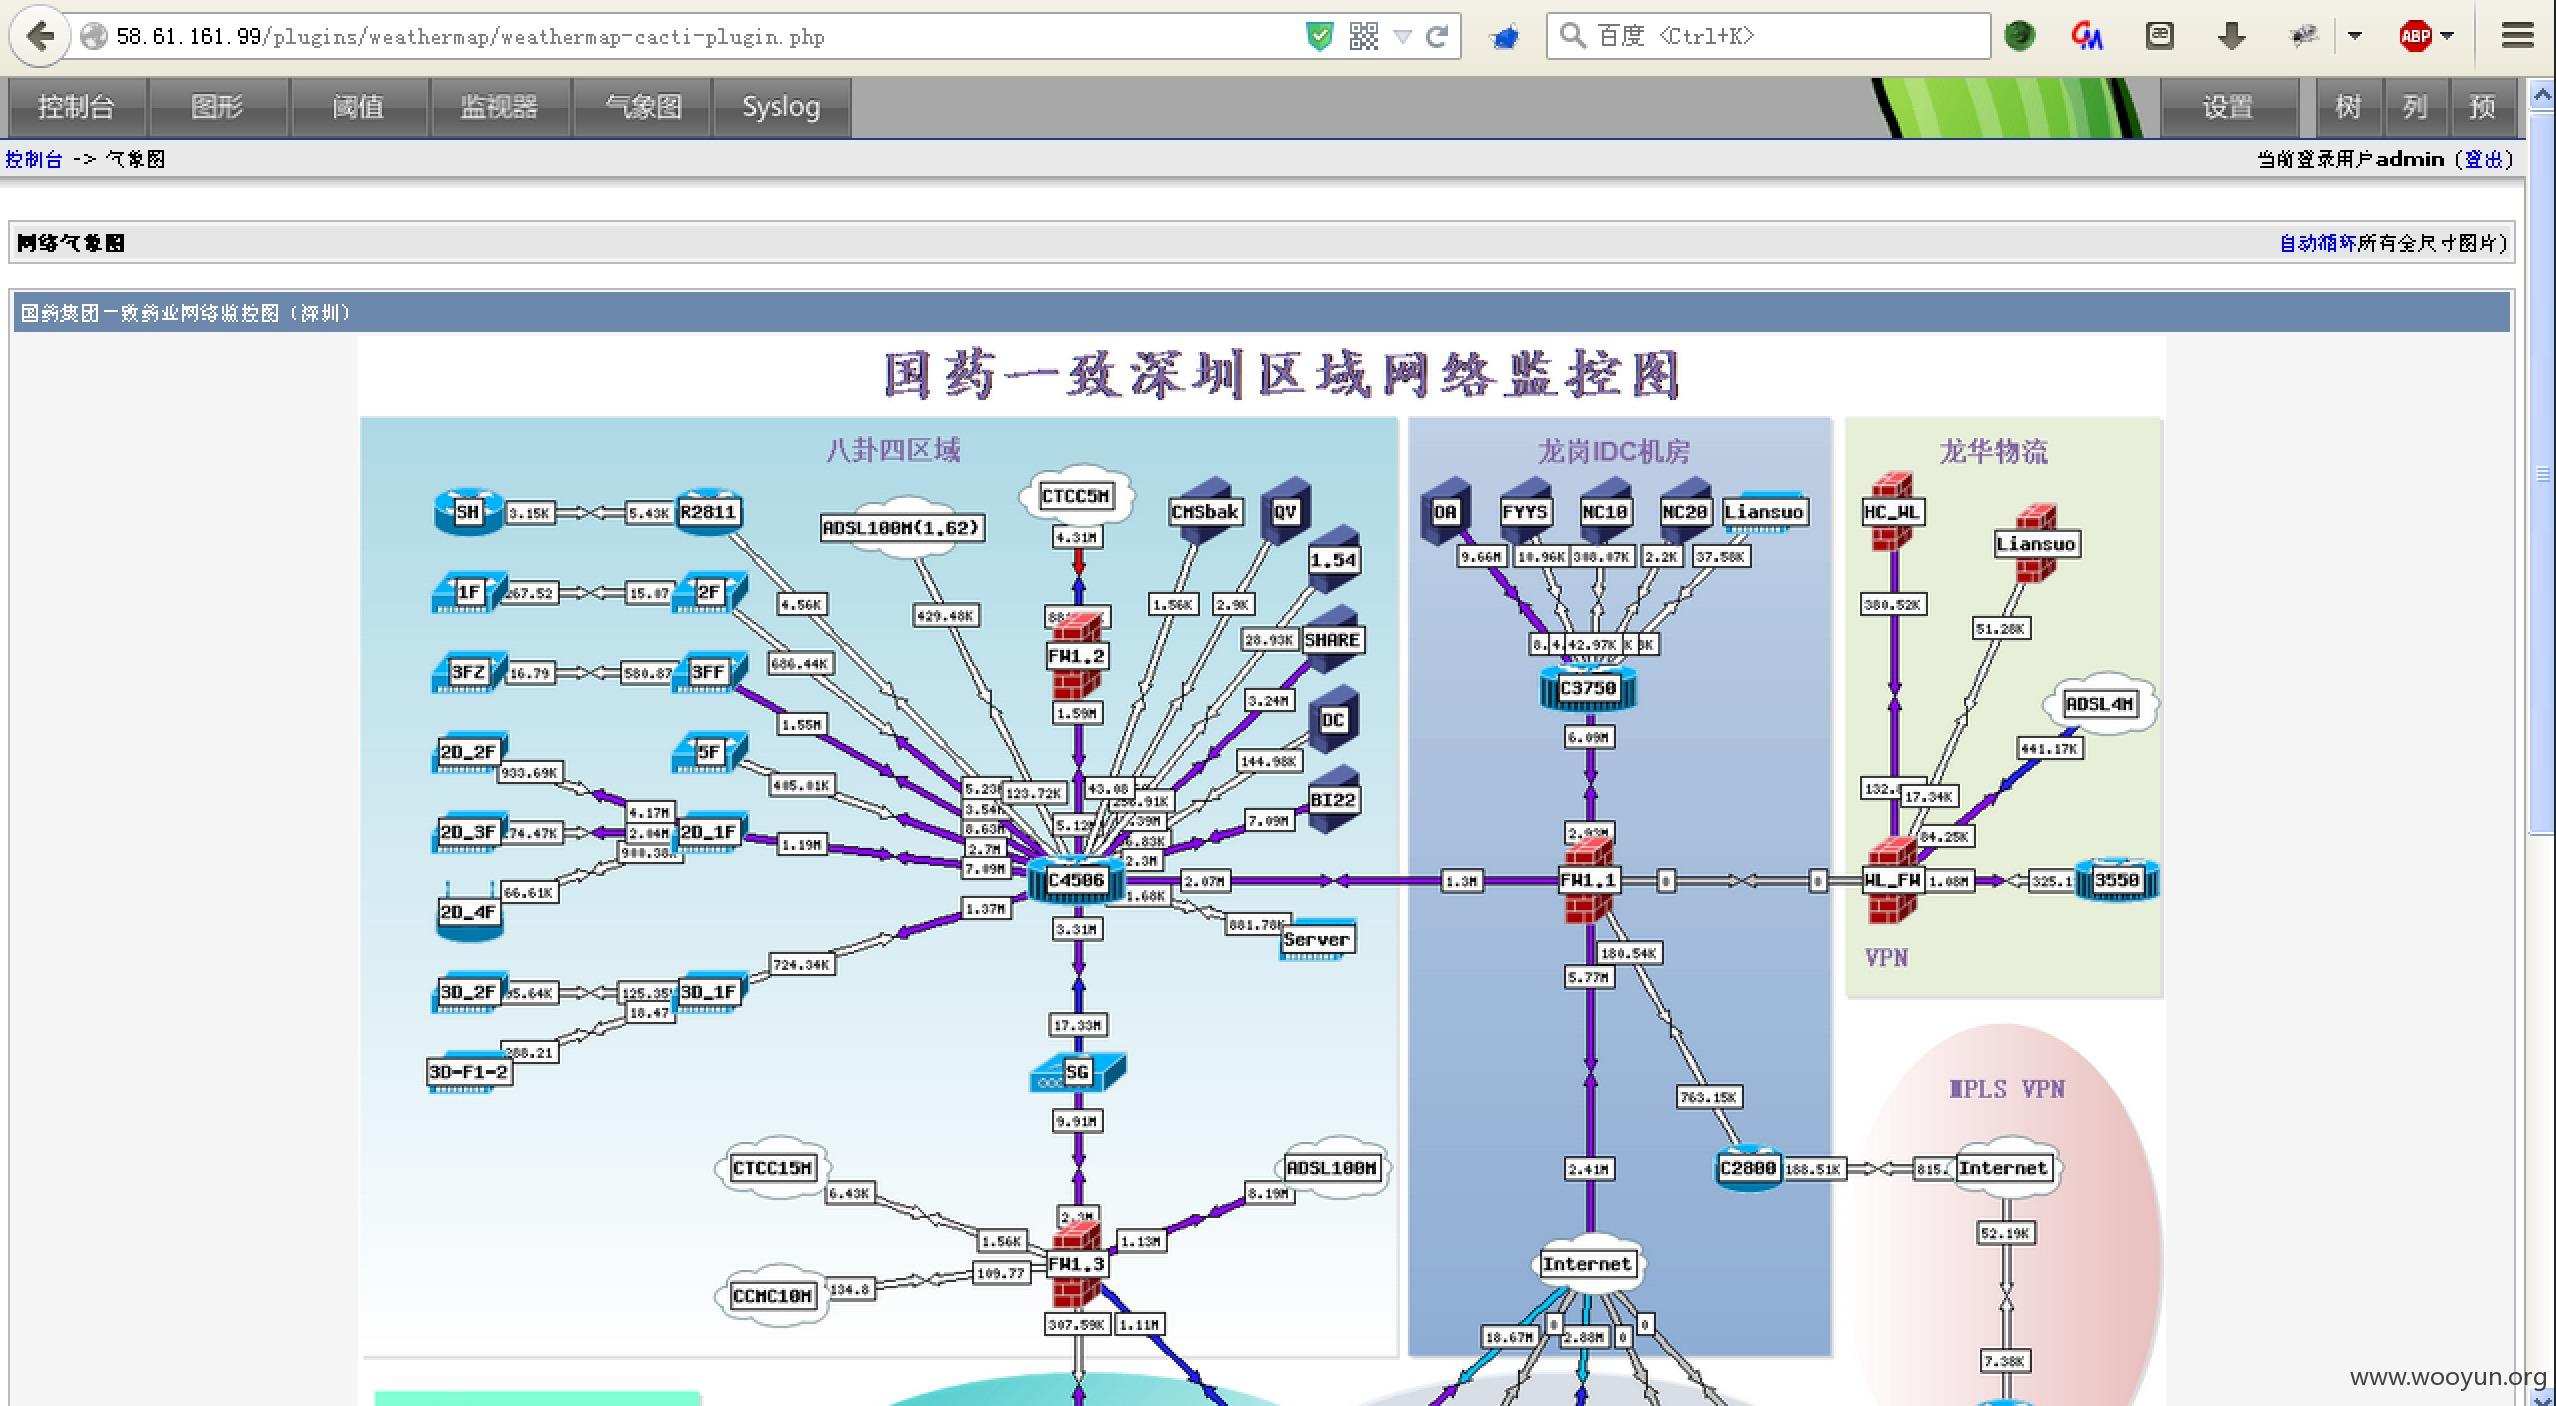The height and width of the screenshot is (1406, 2556).
Task: Click the CMSbak server node
Action: click(1205, 512)
